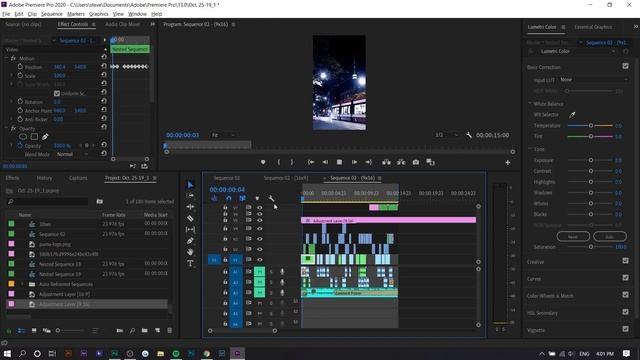This screenshot has height=360, width=640.
Task: Open Input LUT dropdown
Action: point(593,80)
